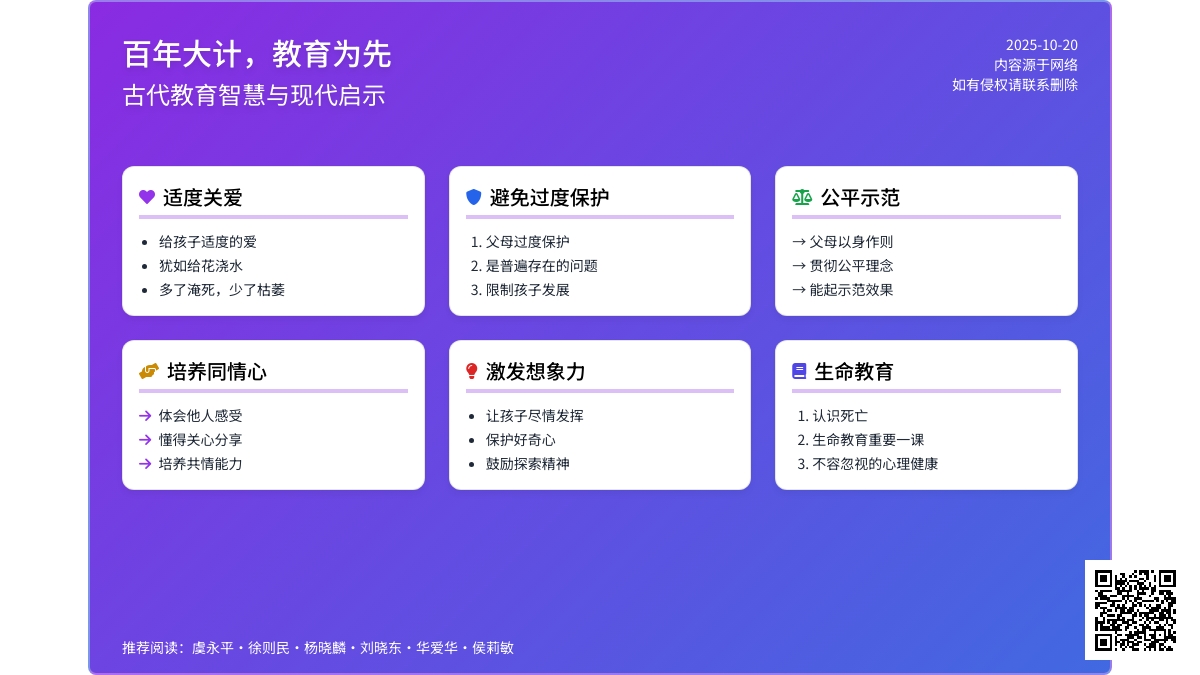This screenshot has height=675, width=1200.
Task: Click list item 多了淹死，少了枯萎
Action: (222, 290)
